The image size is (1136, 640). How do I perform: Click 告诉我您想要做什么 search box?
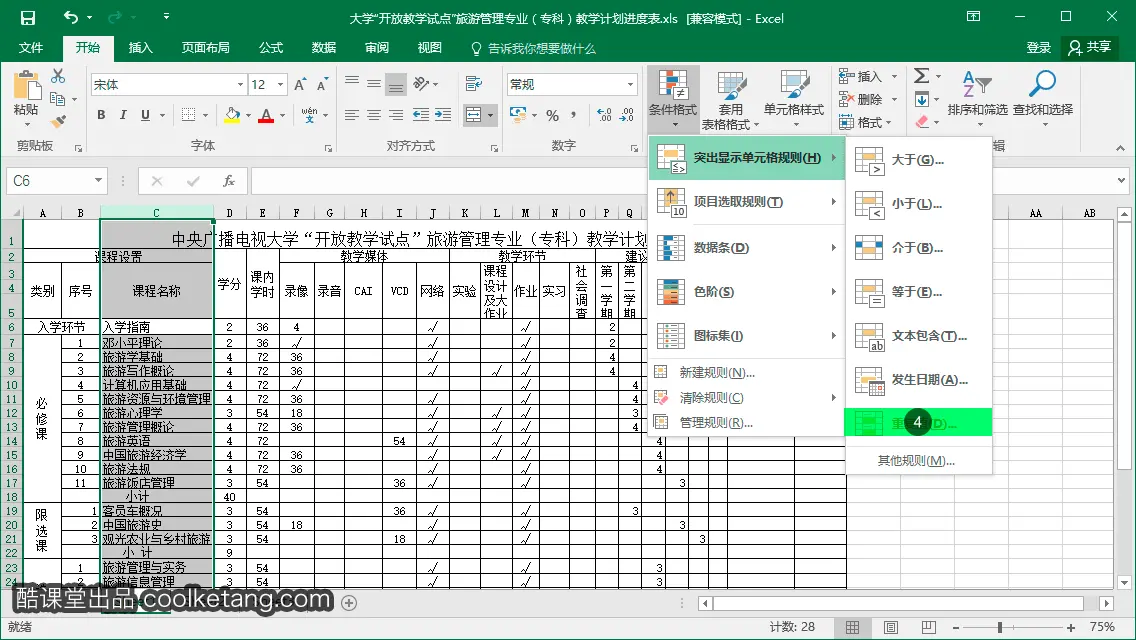click(x=533, y=49)
